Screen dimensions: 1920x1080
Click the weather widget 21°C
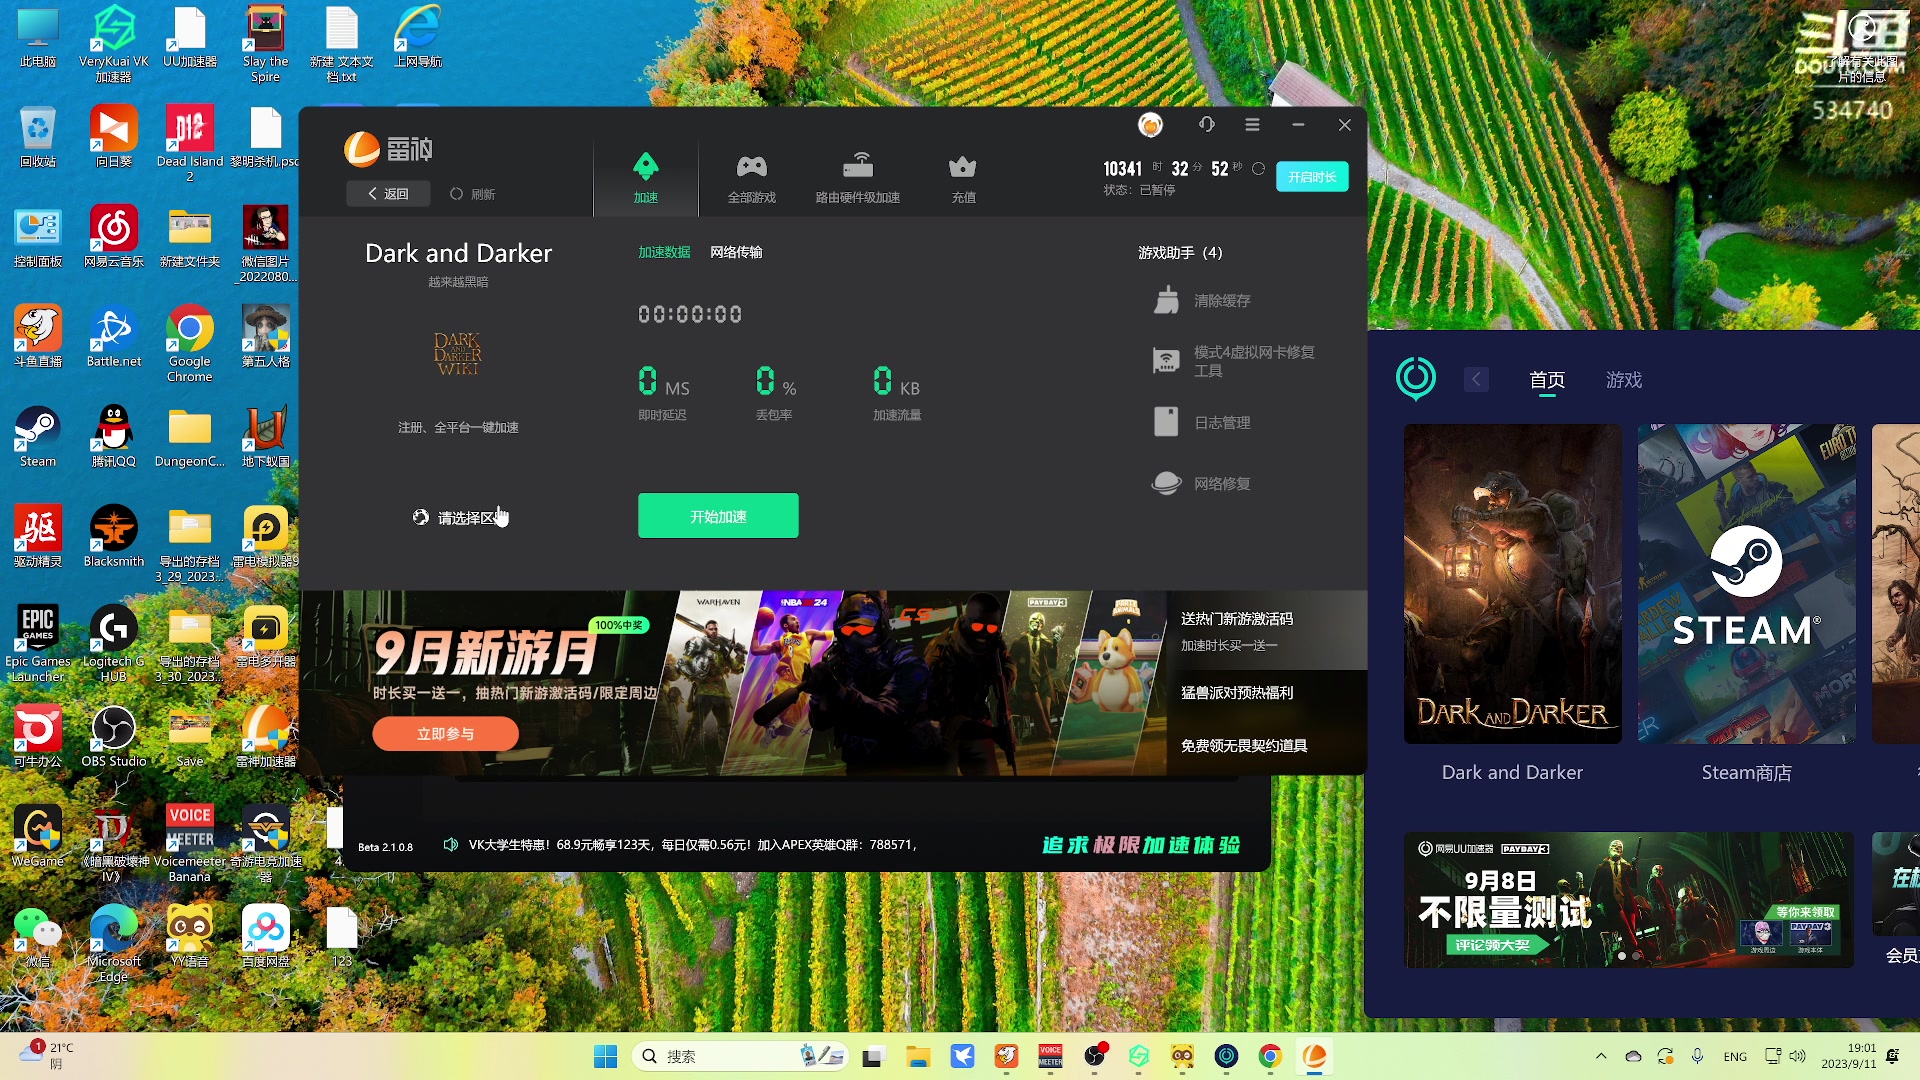point(48,1055)
